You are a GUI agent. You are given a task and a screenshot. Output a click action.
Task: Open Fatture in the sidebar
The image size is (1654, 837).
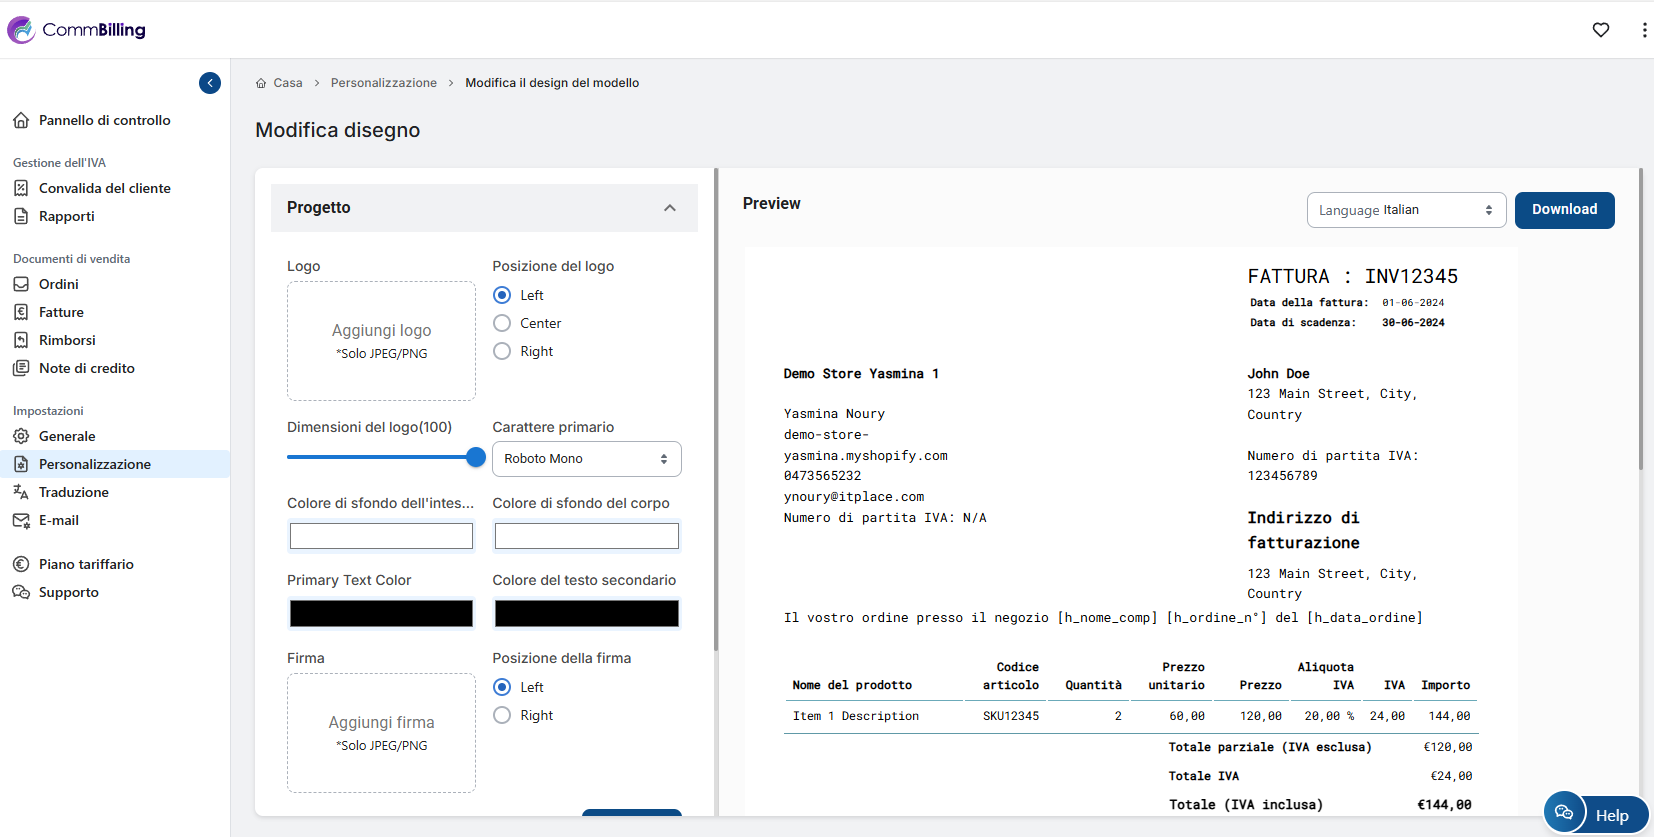tap(61, 312)
